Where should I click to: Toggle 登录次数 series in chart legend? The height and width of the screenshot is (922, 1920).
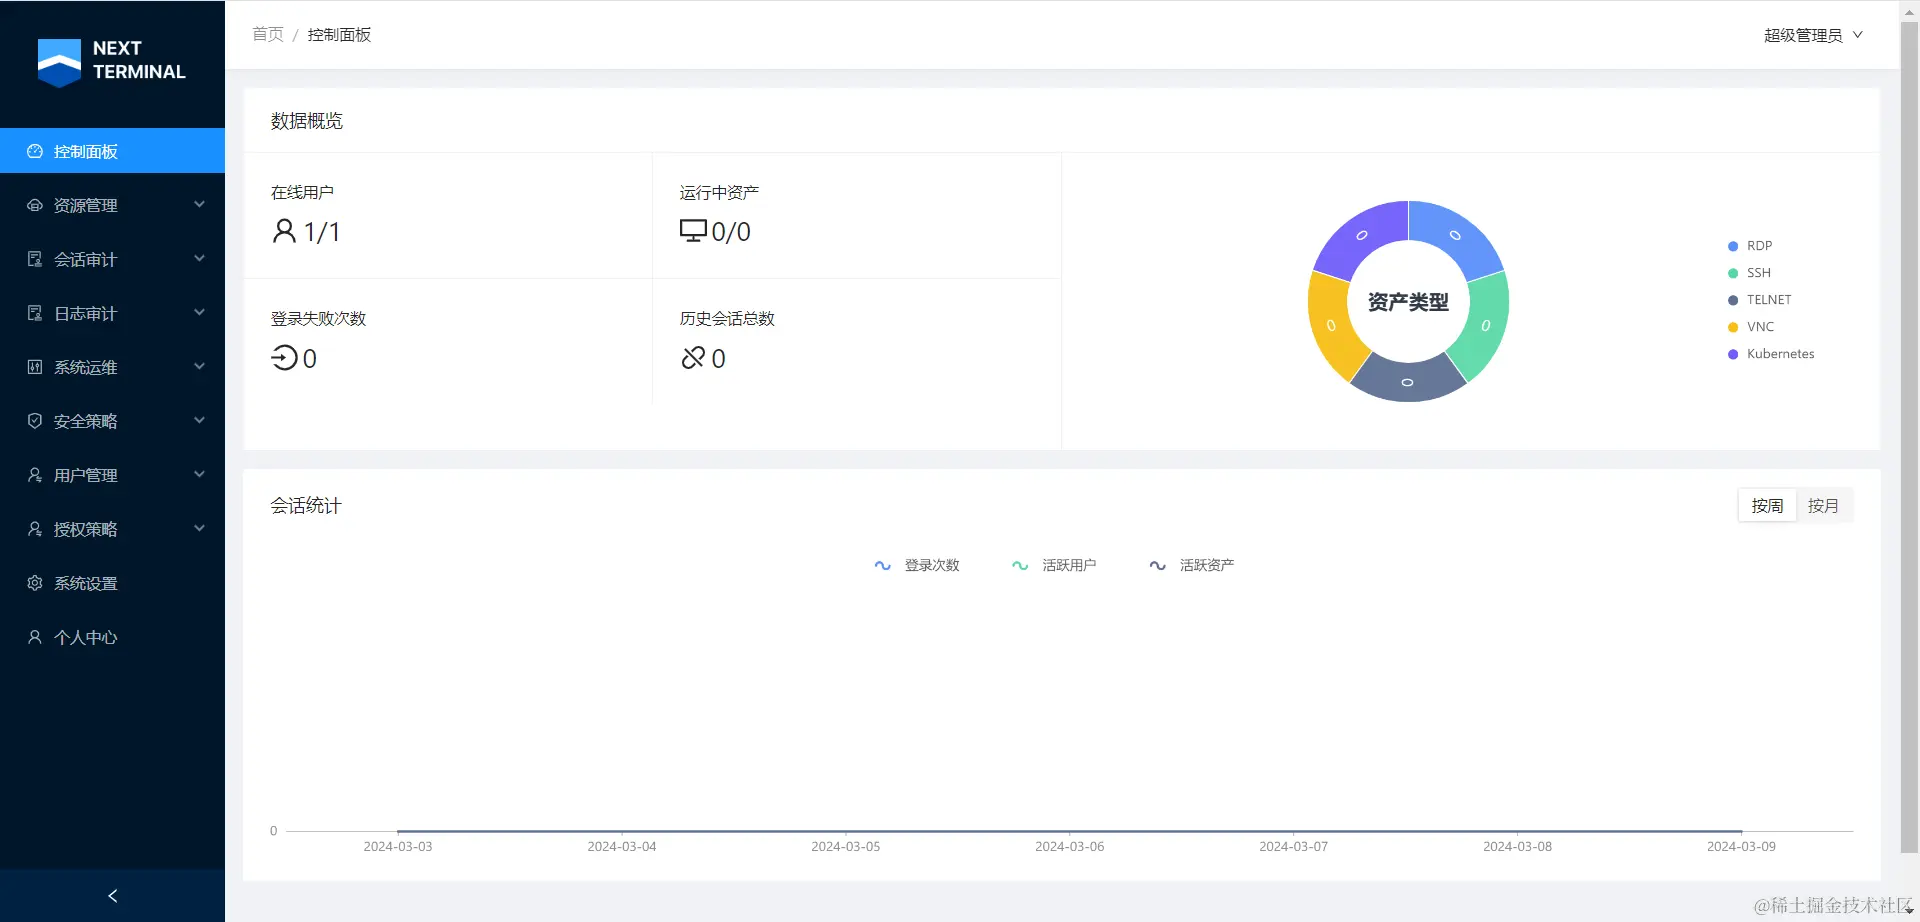[917, 565]
